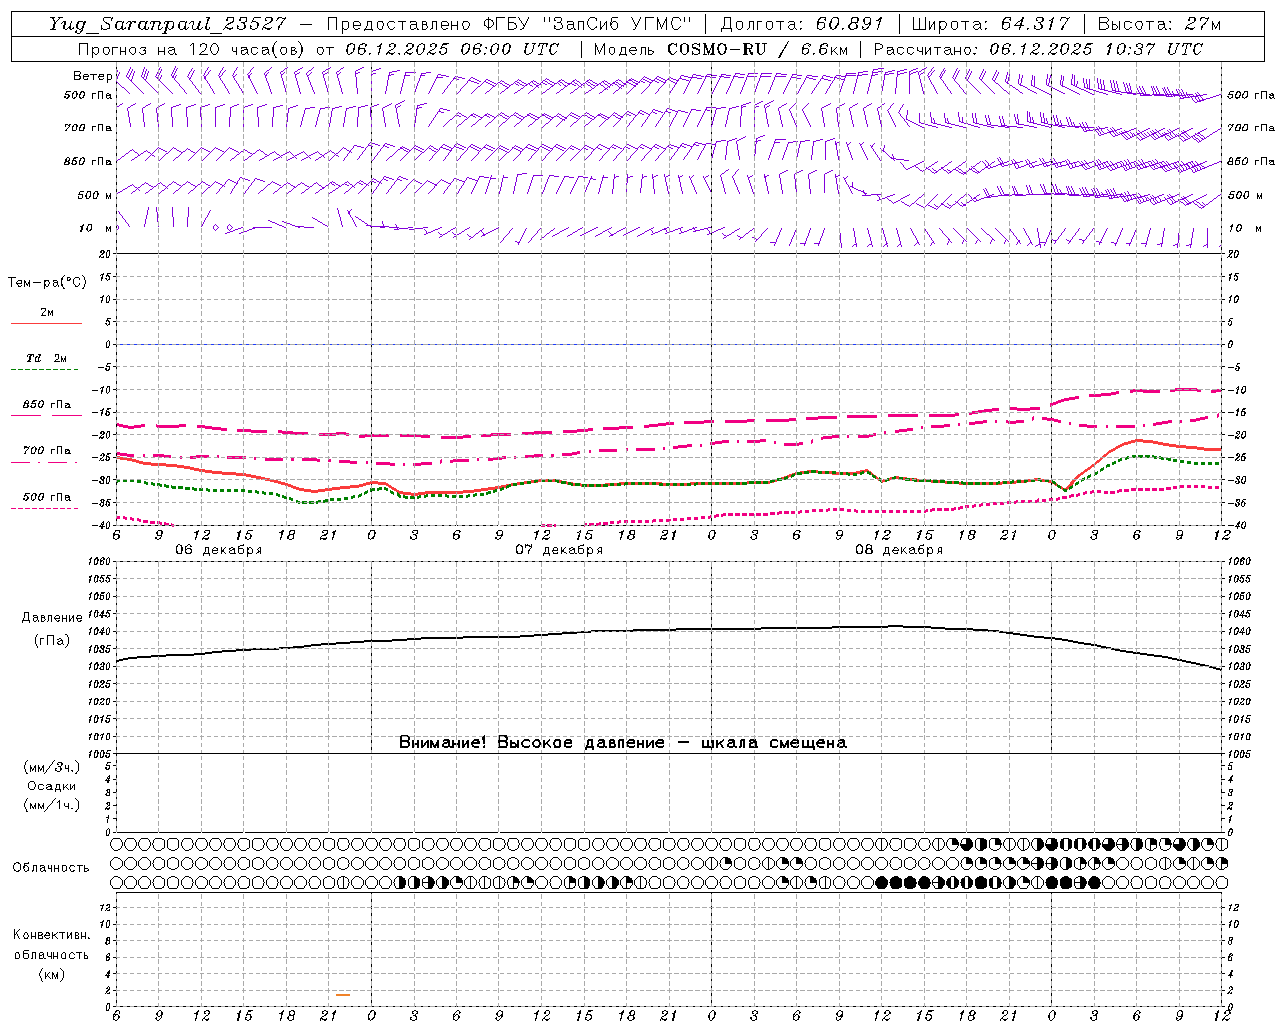
Task: Click the Давление pressure axis title
Action: [51, 618]
